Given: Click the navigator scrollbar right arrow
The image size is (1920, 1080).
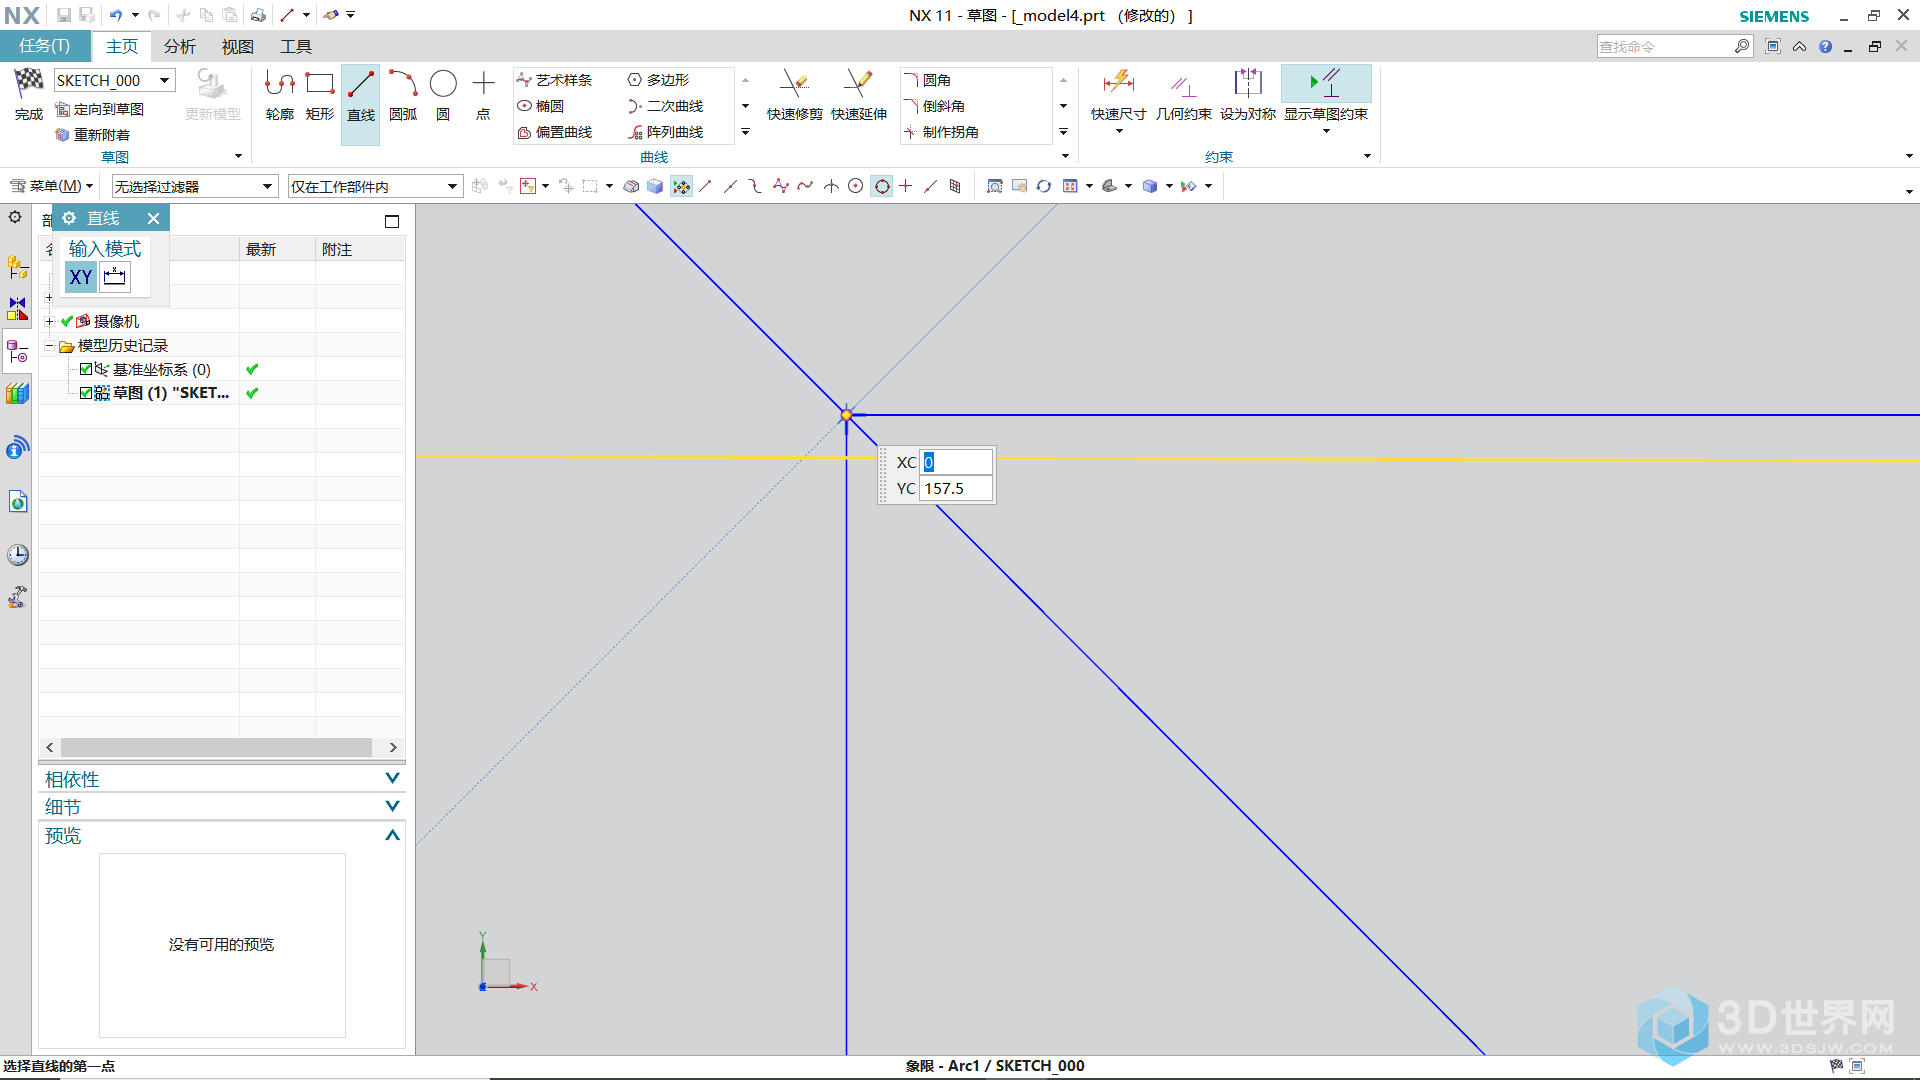Looking at the screenshot, I should coord(393,747).
